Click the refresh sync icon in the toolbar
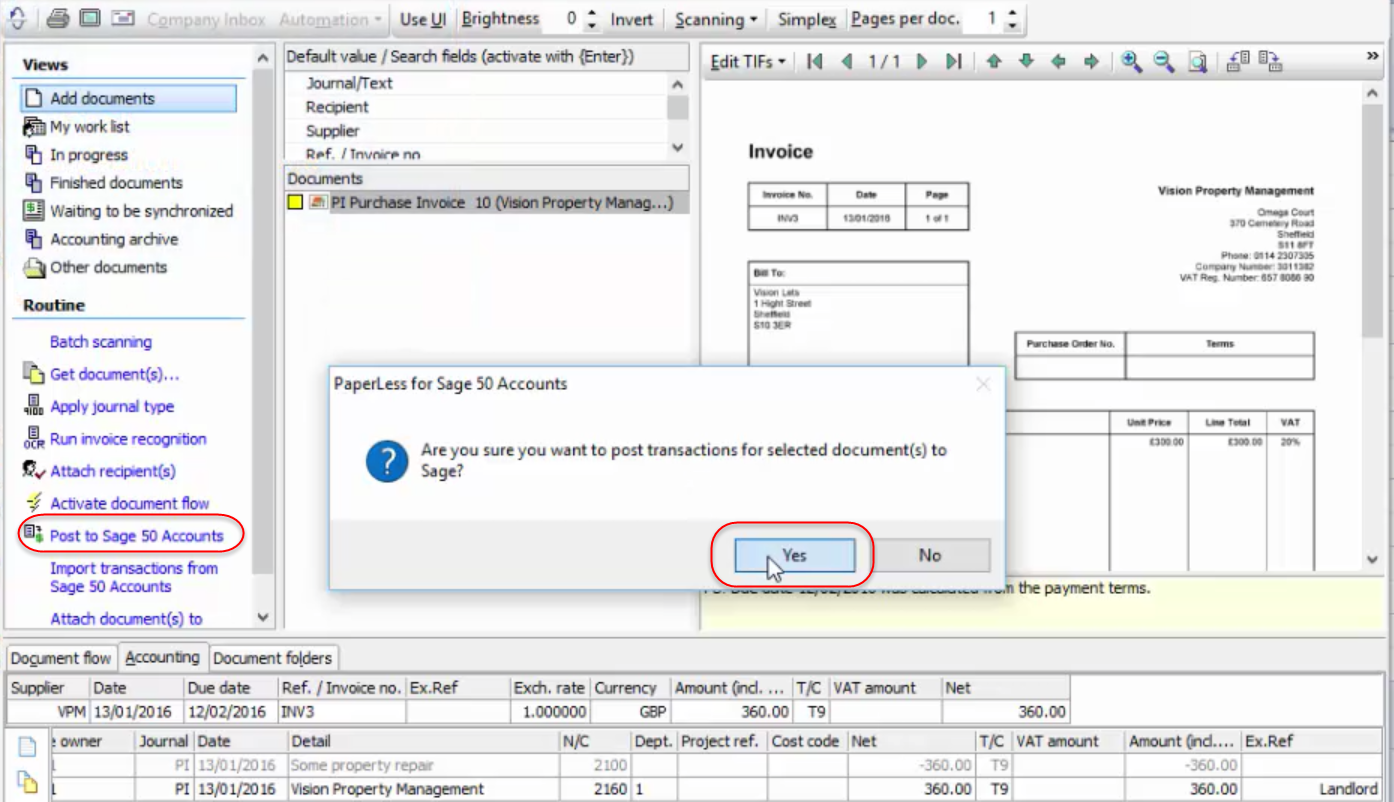This screenshot has height=802, width=1394. point(17,18)
